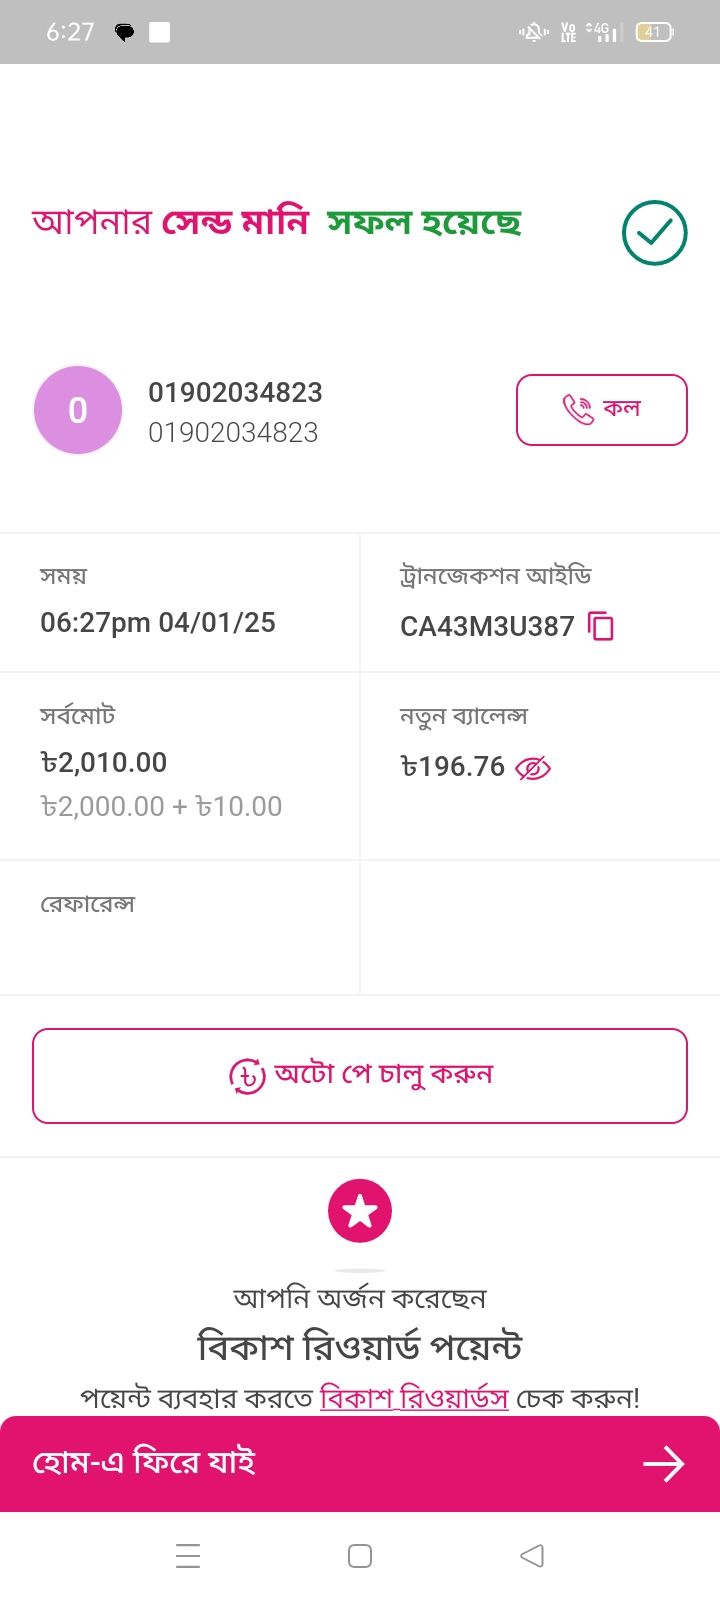Open the বিকাশ রিওয়ার্ডস link
720x1600 pixels.
tap(414, 1397)
